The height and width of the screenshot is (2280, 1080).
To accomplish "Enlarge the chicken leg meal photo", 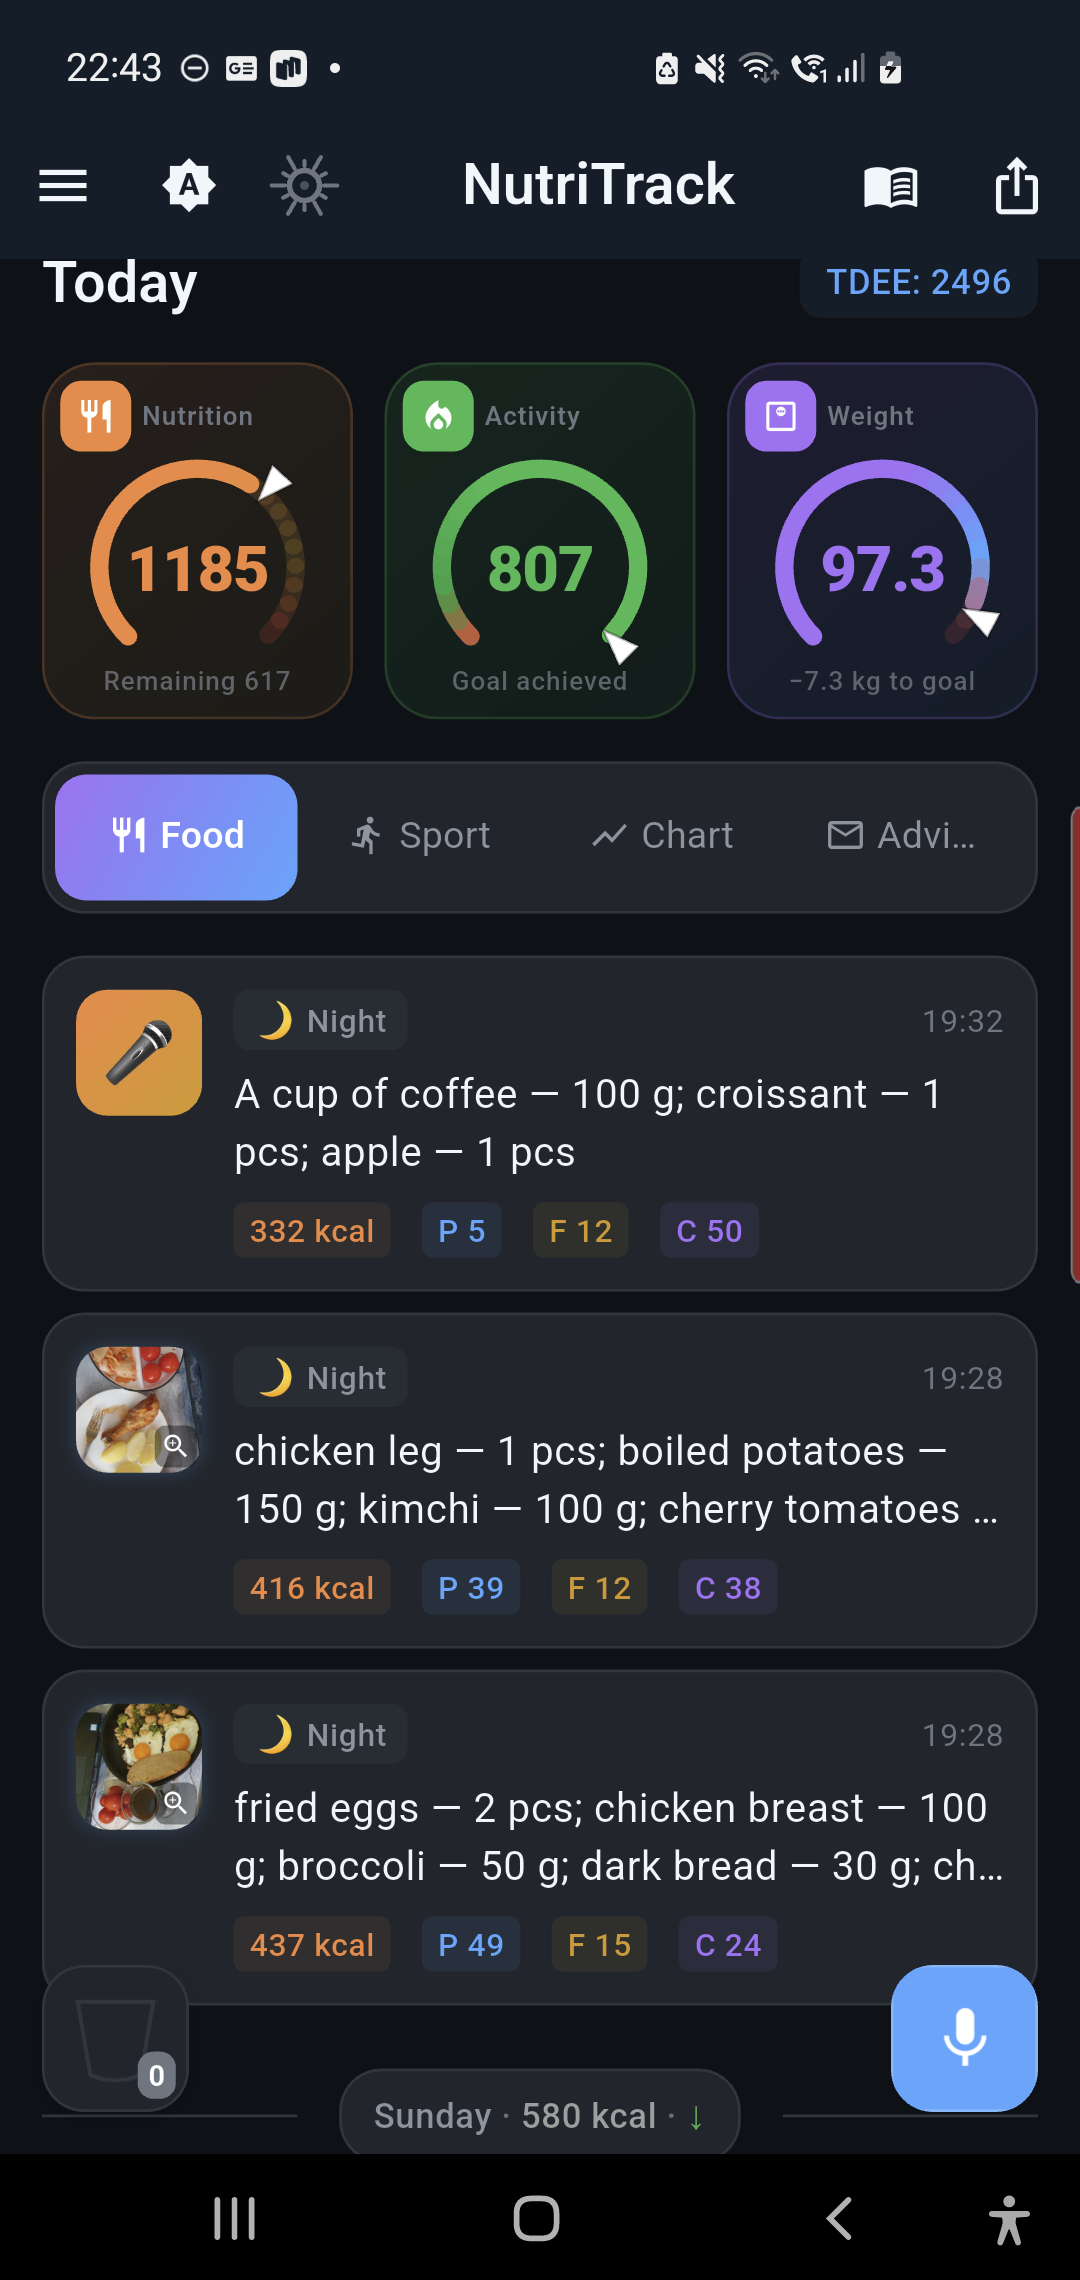I will (139, 1409).
